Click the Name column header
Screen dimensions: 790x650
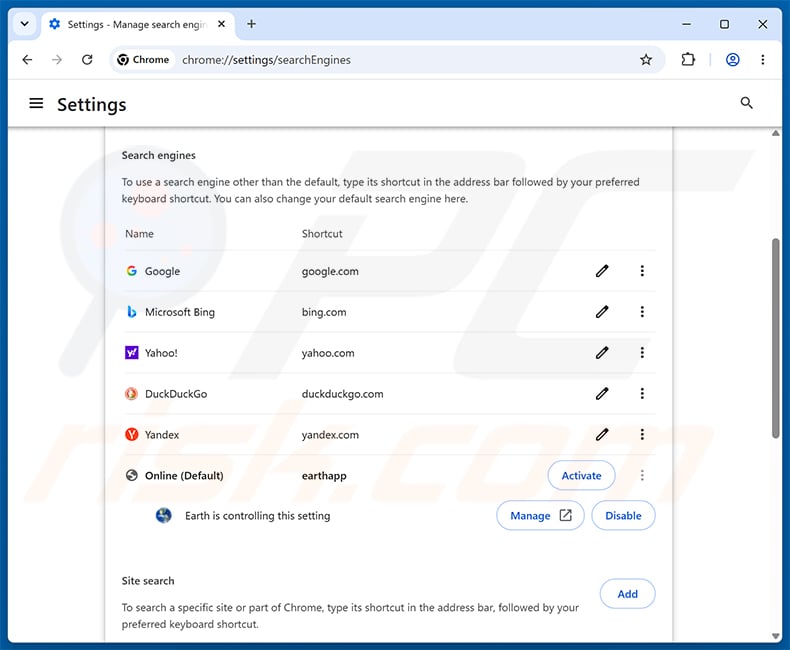tap(139, 234)
